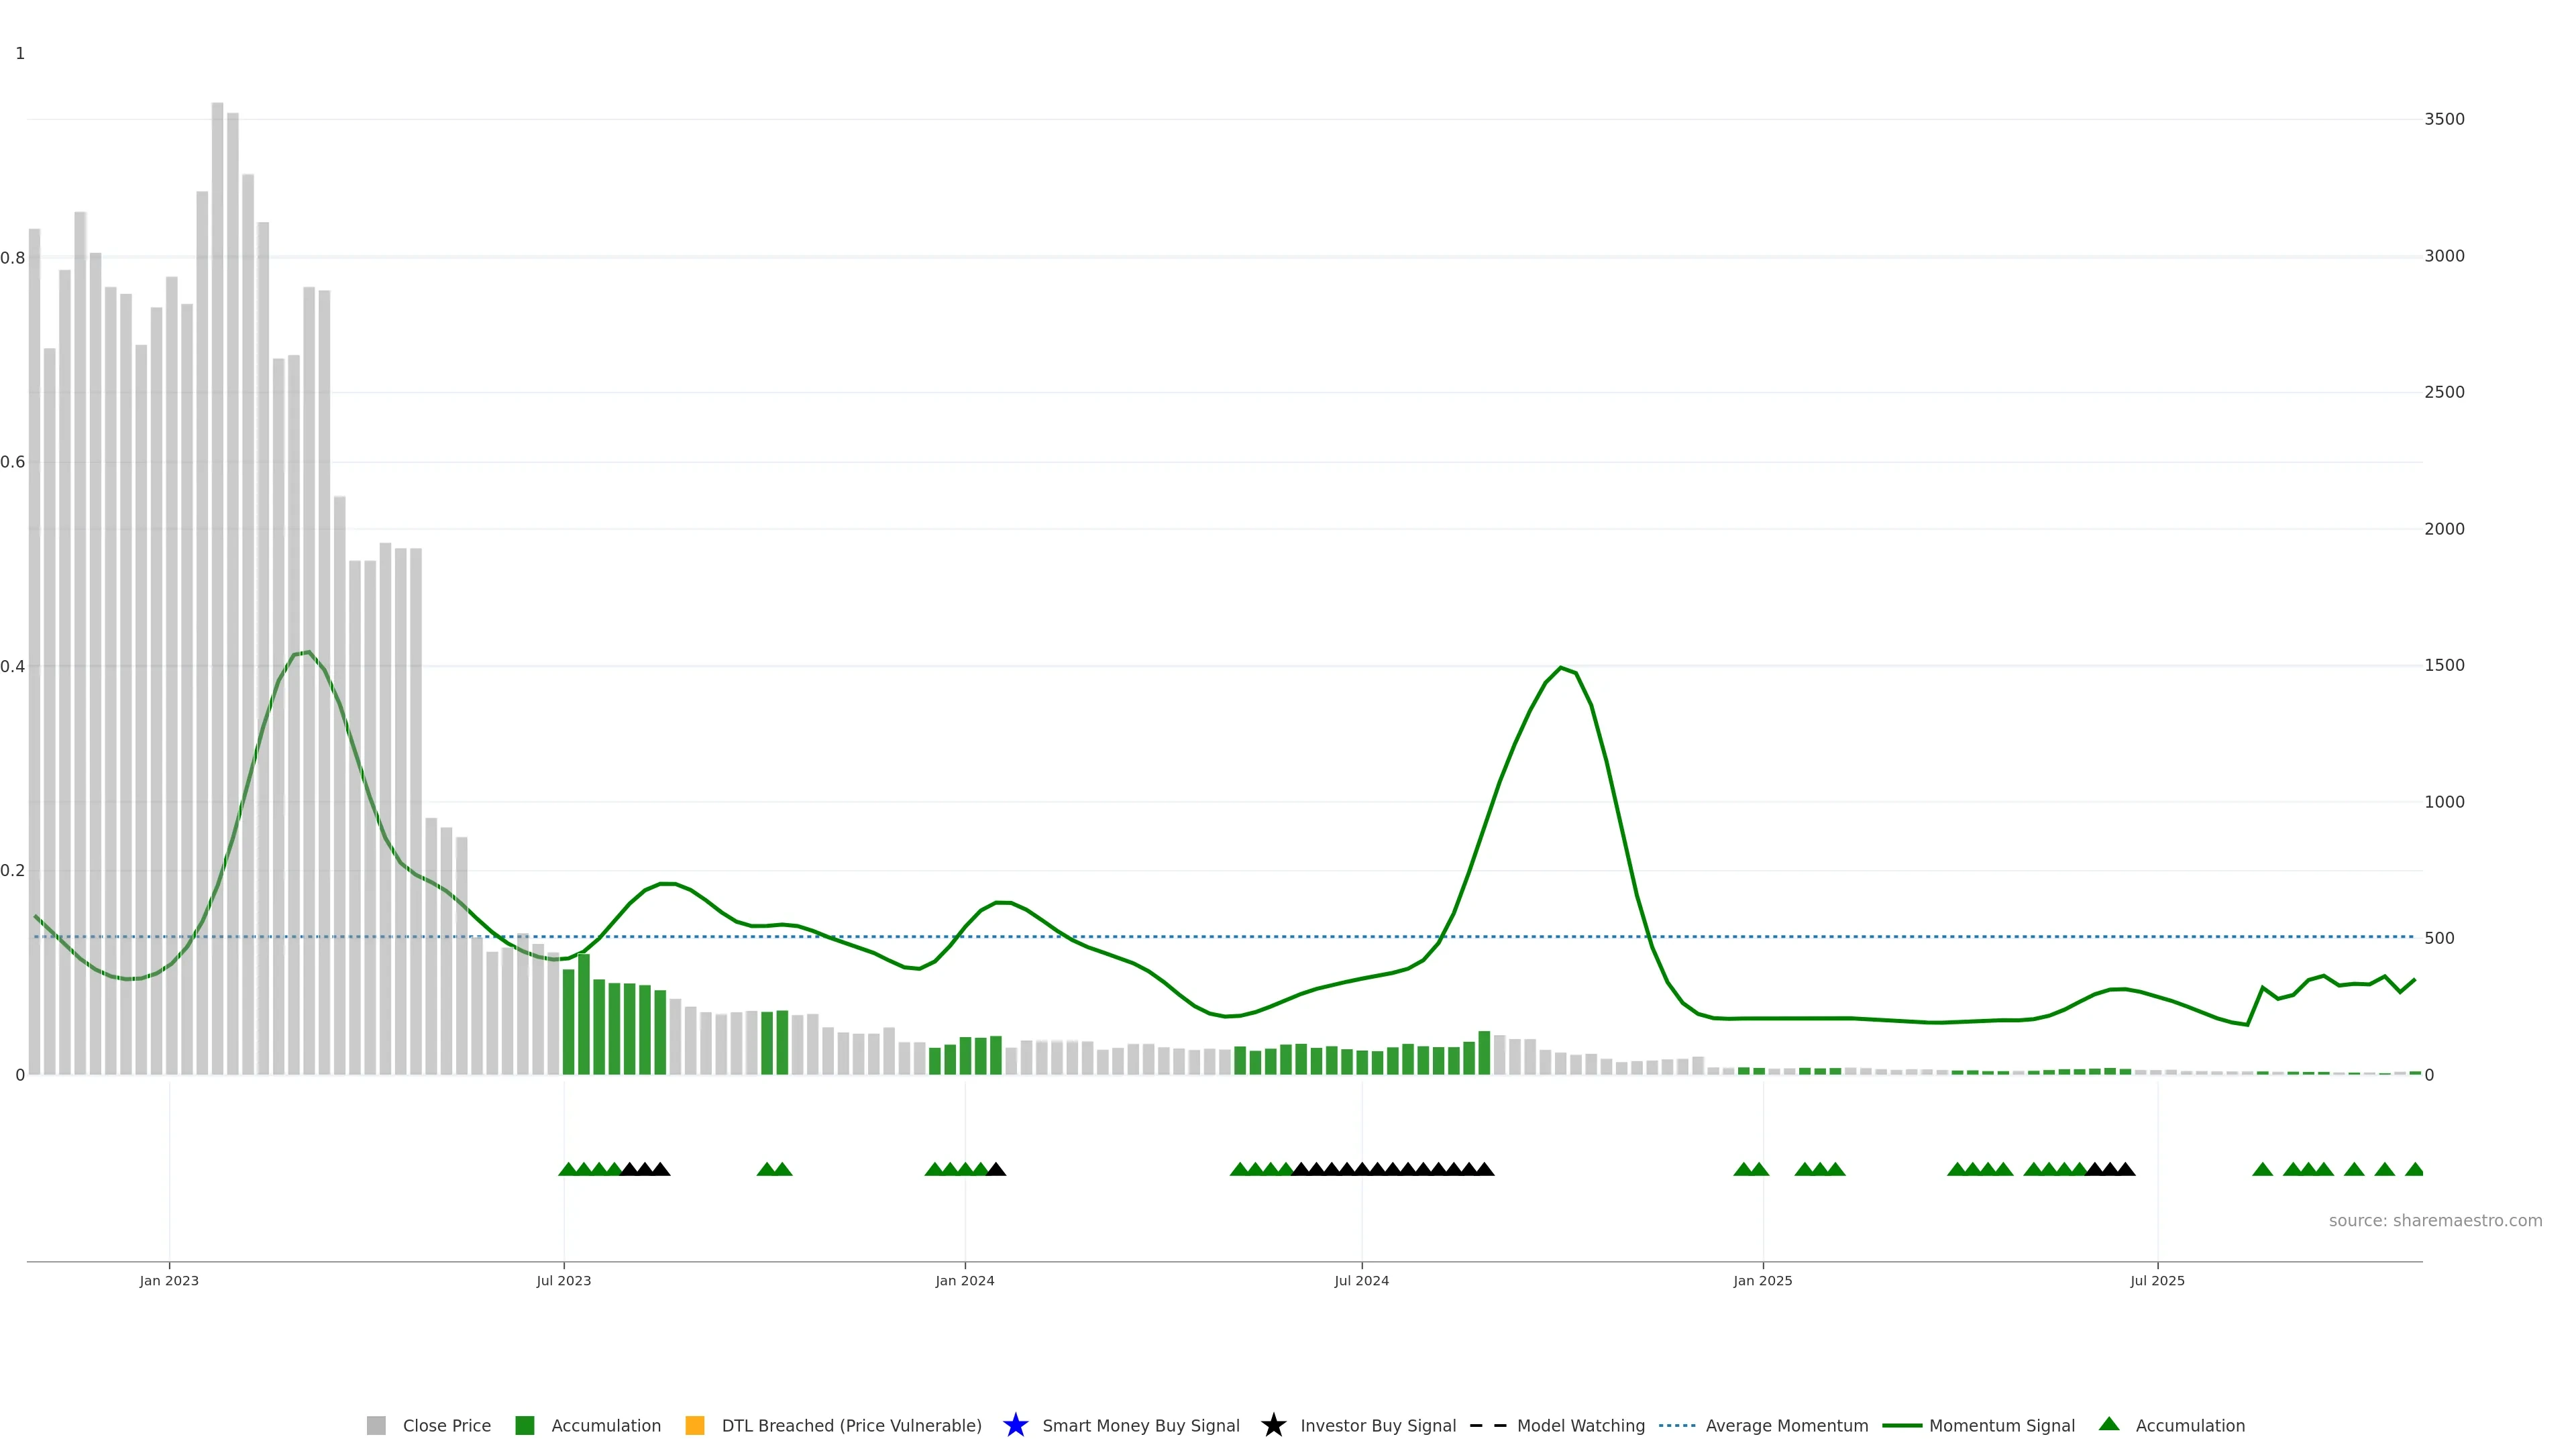Click the gray Close Price legend square
Image resolution: width=2576 pixels, height=1449 pixels.
point(376,1426)
